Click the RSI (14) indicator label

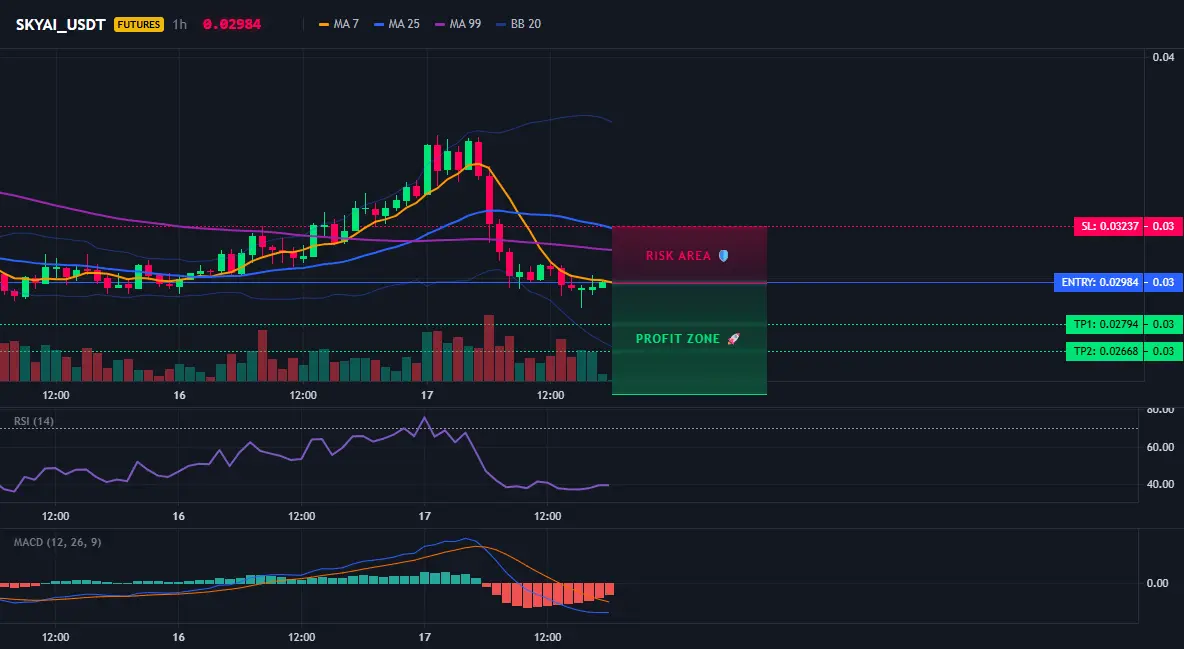pyautogui.click(x=34, y=421)
